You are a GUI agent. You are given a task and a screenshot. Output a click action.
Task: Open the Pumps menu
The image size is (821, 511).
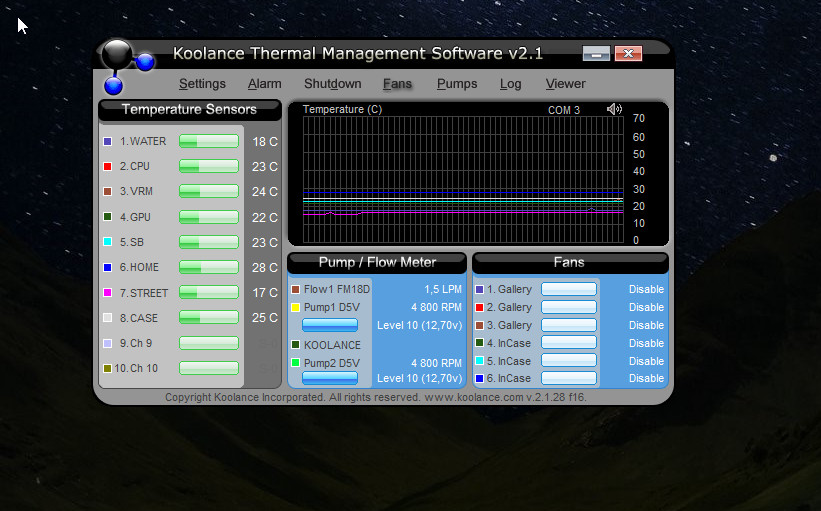coord(457,84)
